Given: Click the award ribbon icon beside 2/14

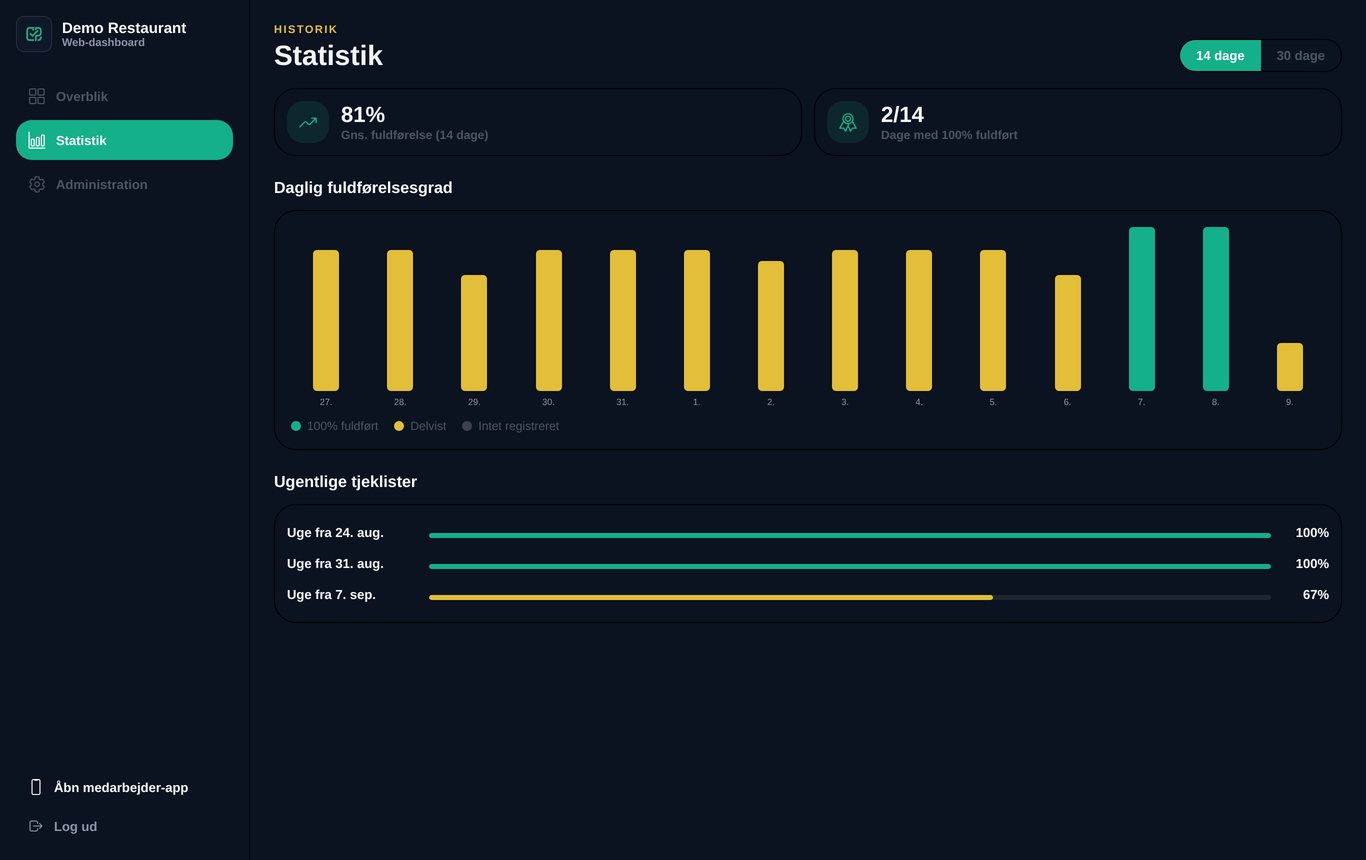Looking at the screenshot, I should 848,122.
